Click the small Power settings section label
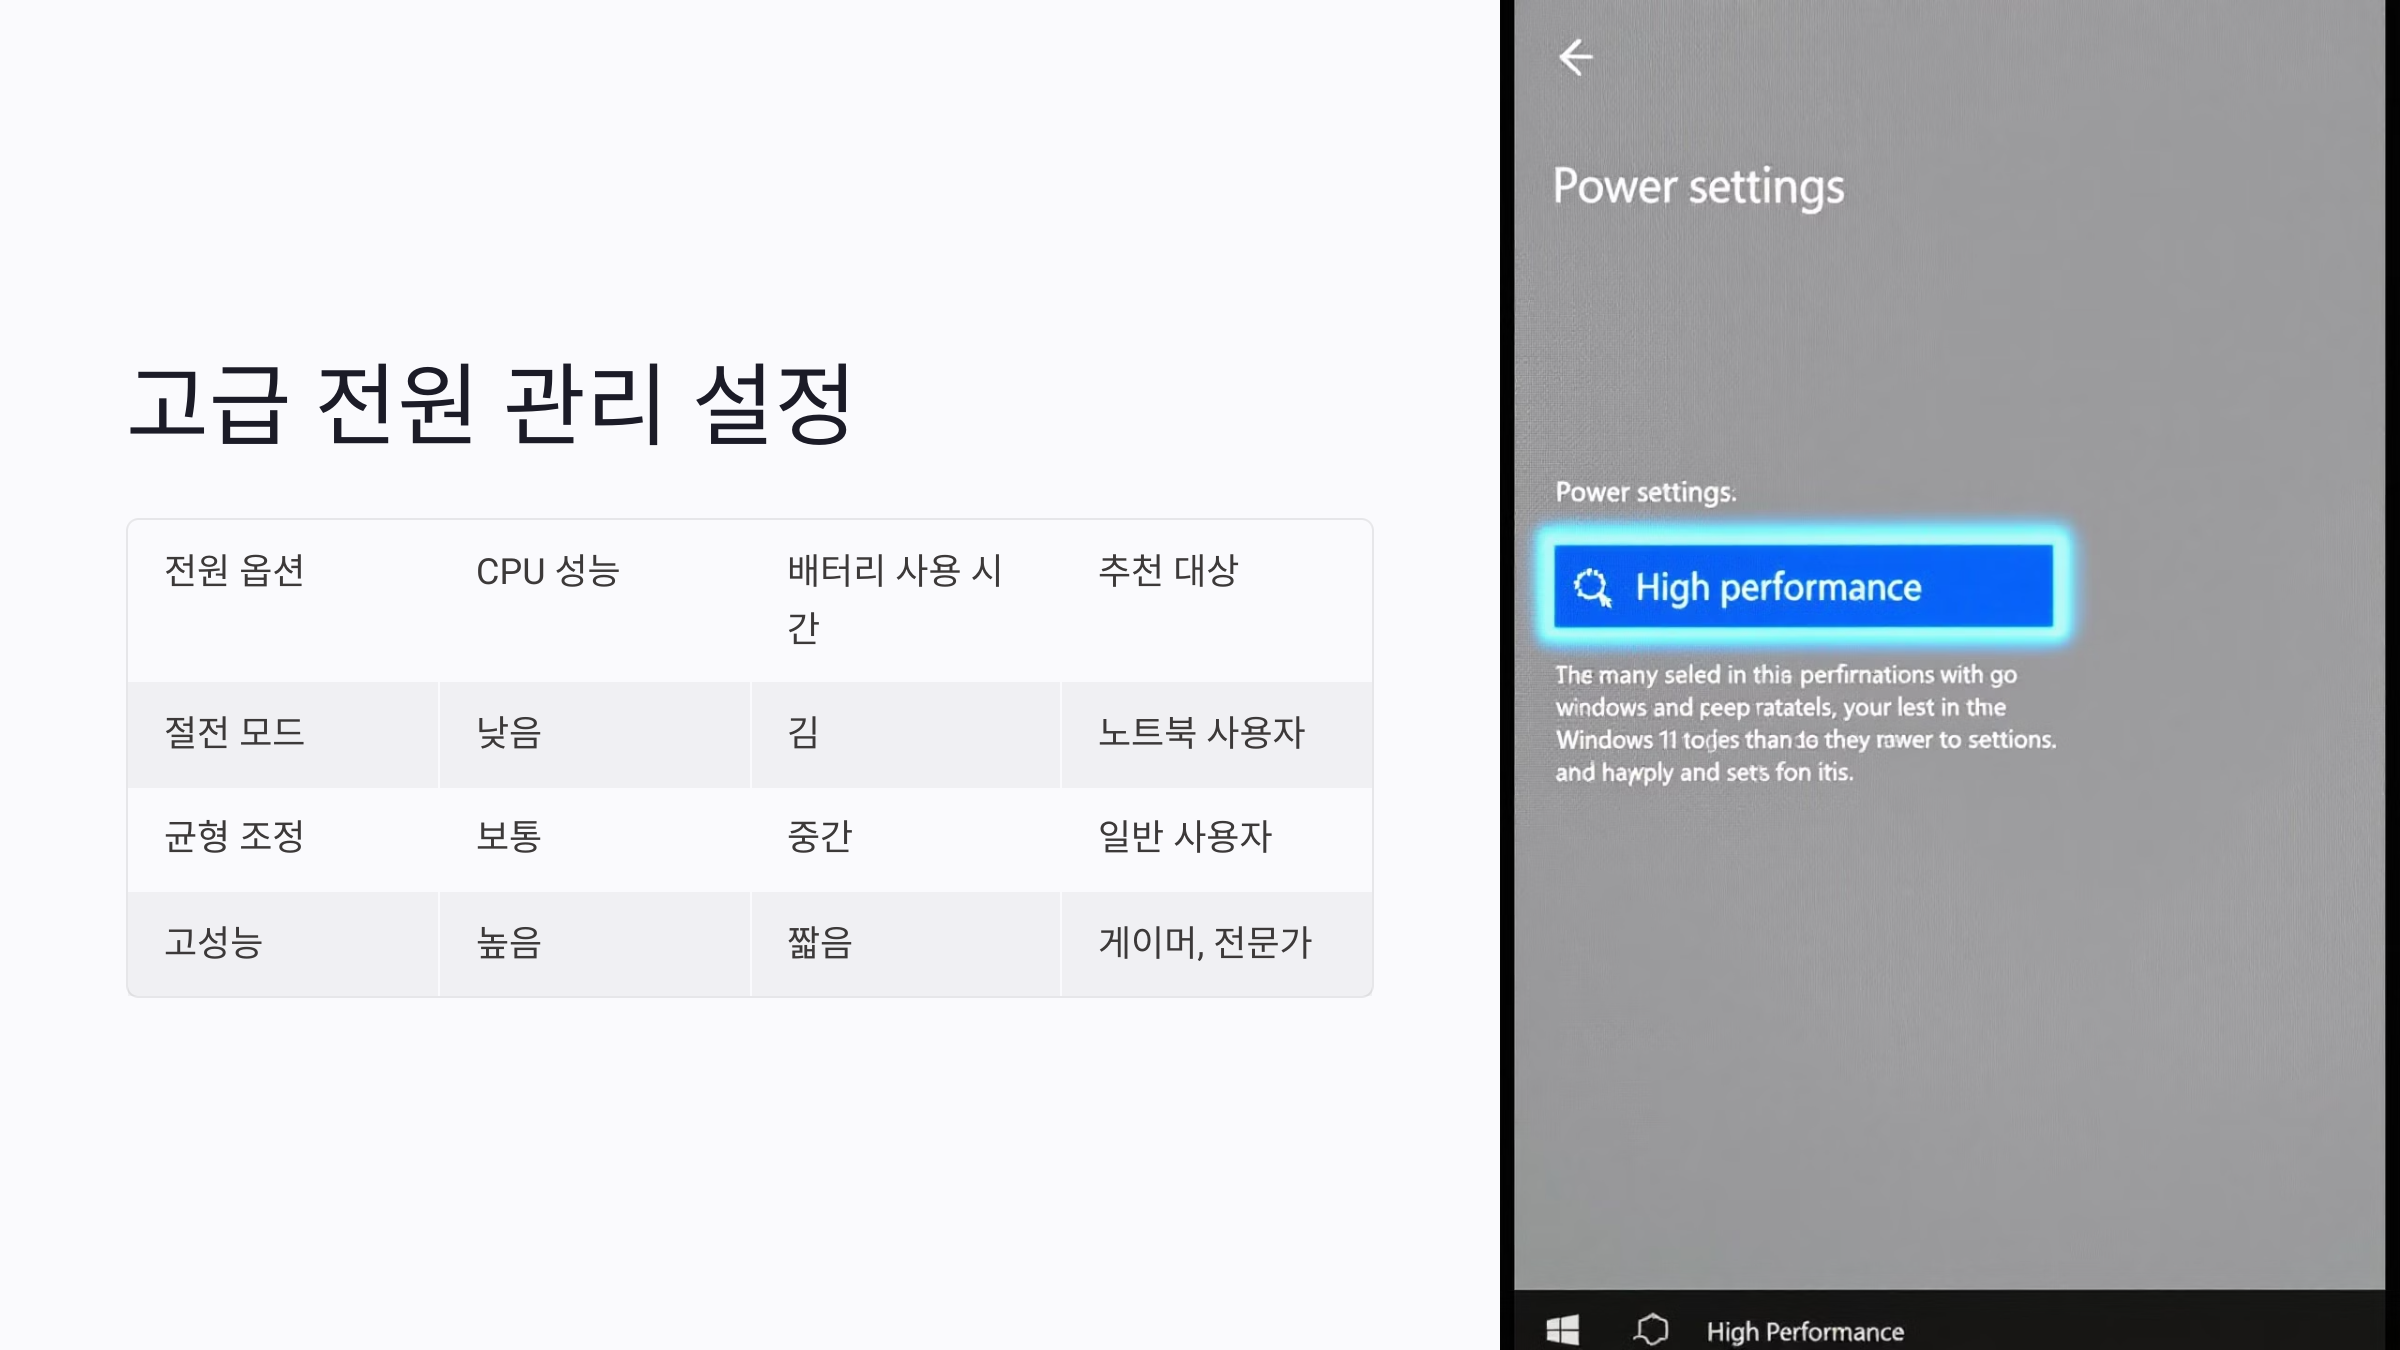The height and width of the screenshot is (1350, 2400). click(x=1645, y=492)
